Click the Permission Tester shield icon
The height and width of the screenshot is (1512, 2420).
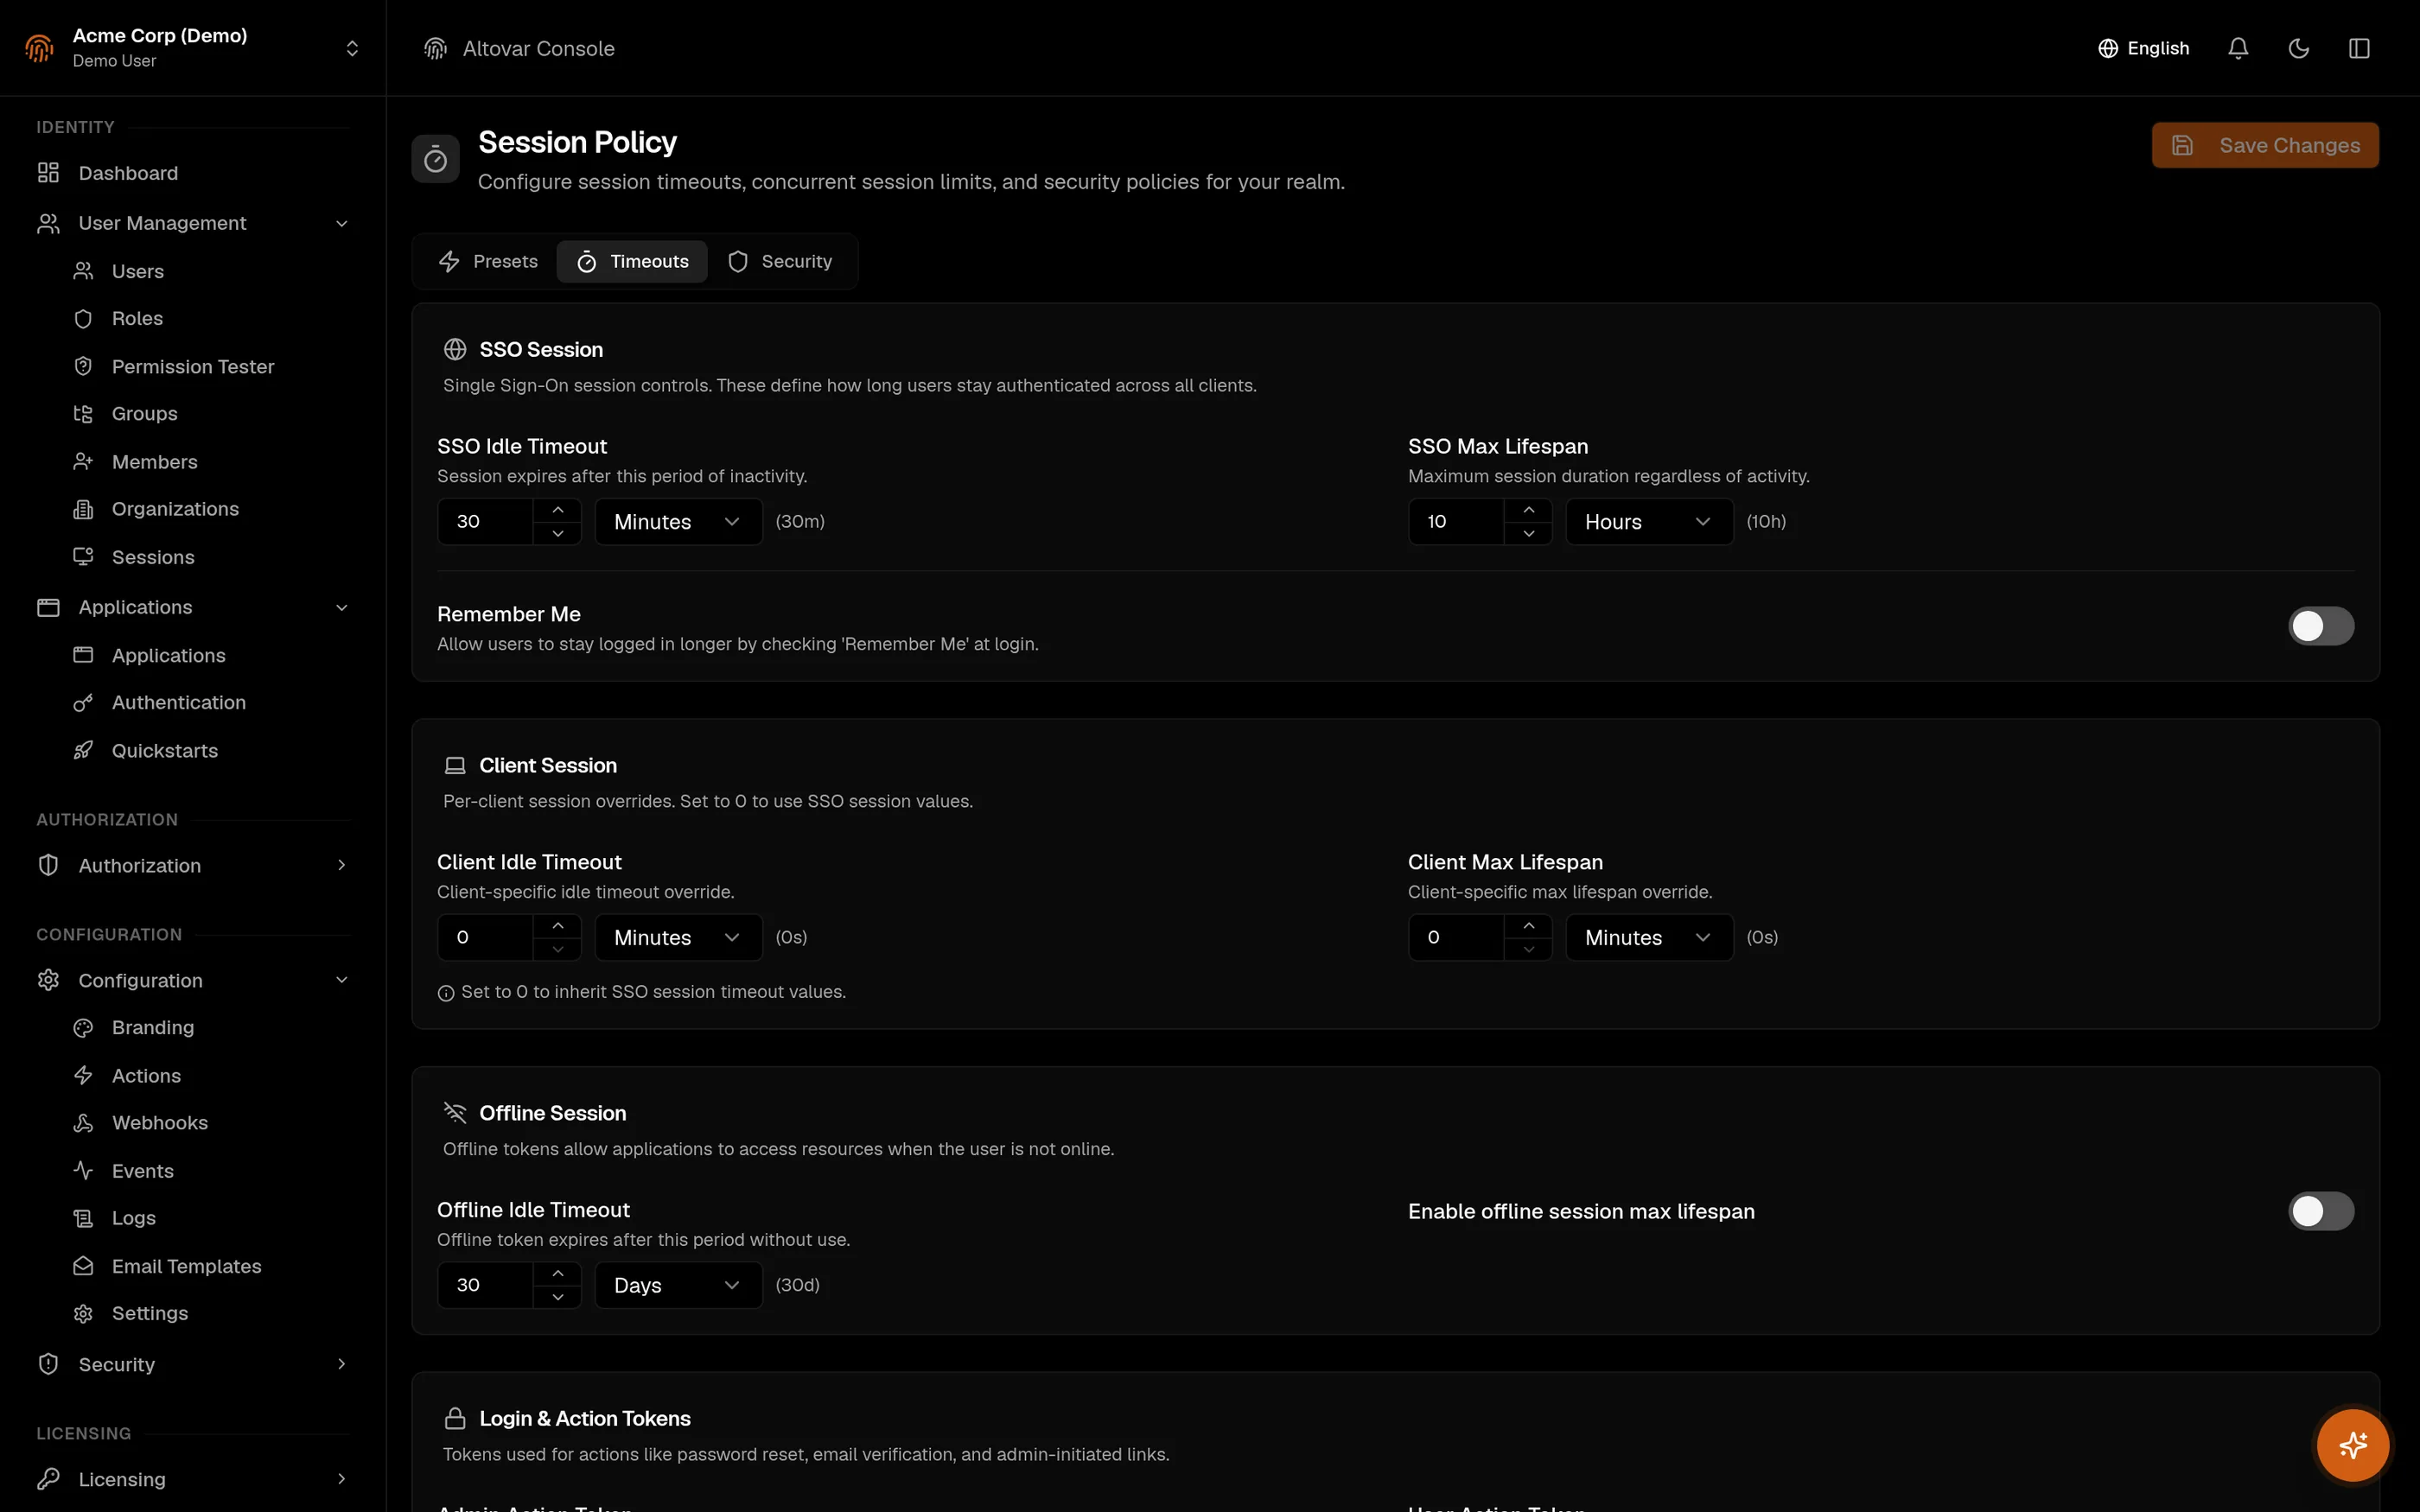point(83,366)
